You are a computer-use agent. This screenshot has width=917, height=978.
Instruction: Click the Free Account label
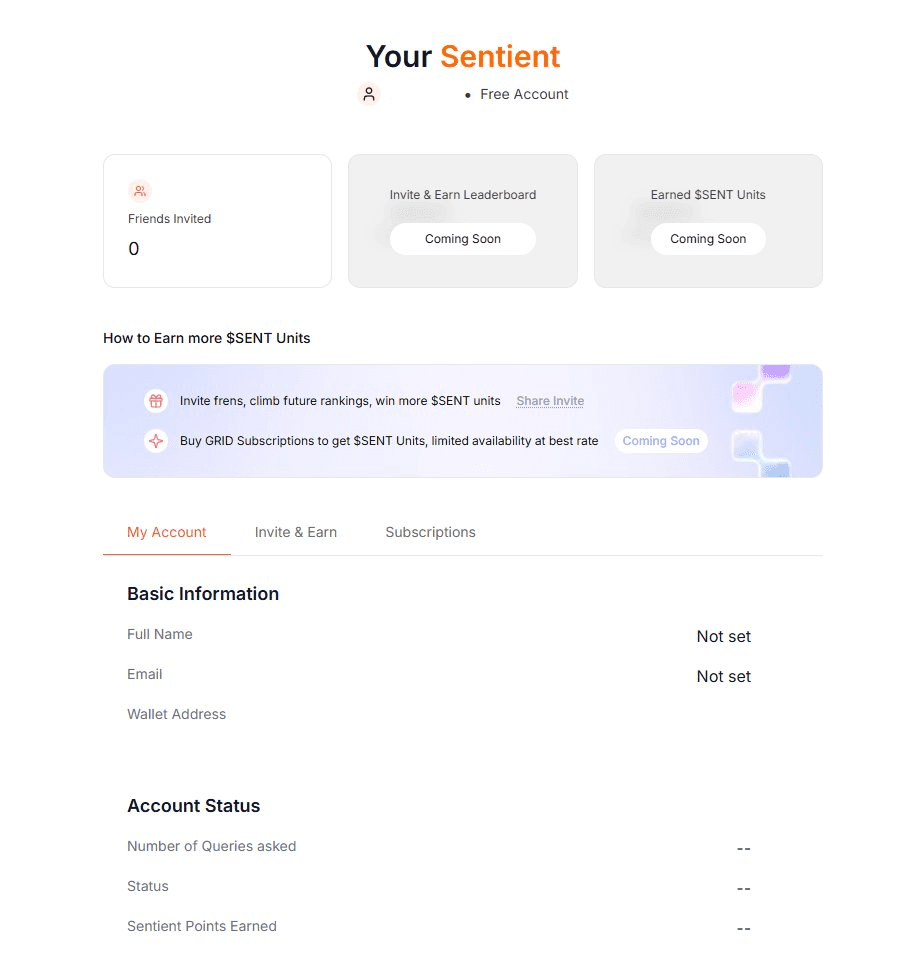pyautogui.click(x=524, y=94)
